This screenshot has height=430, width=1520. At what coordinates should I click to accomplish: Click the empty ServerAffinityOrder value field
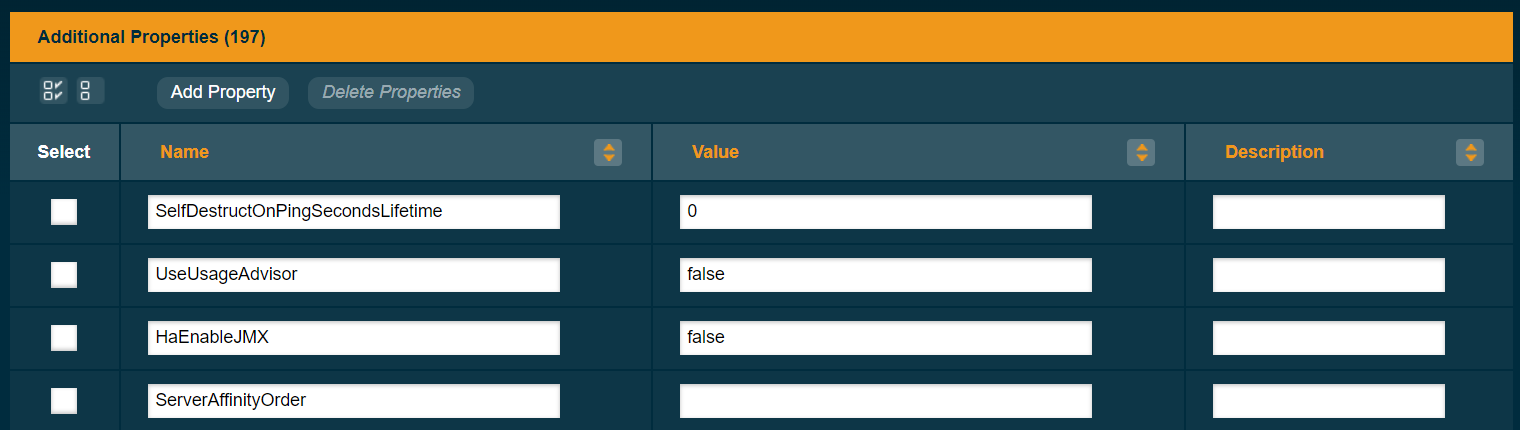point(885,401)
